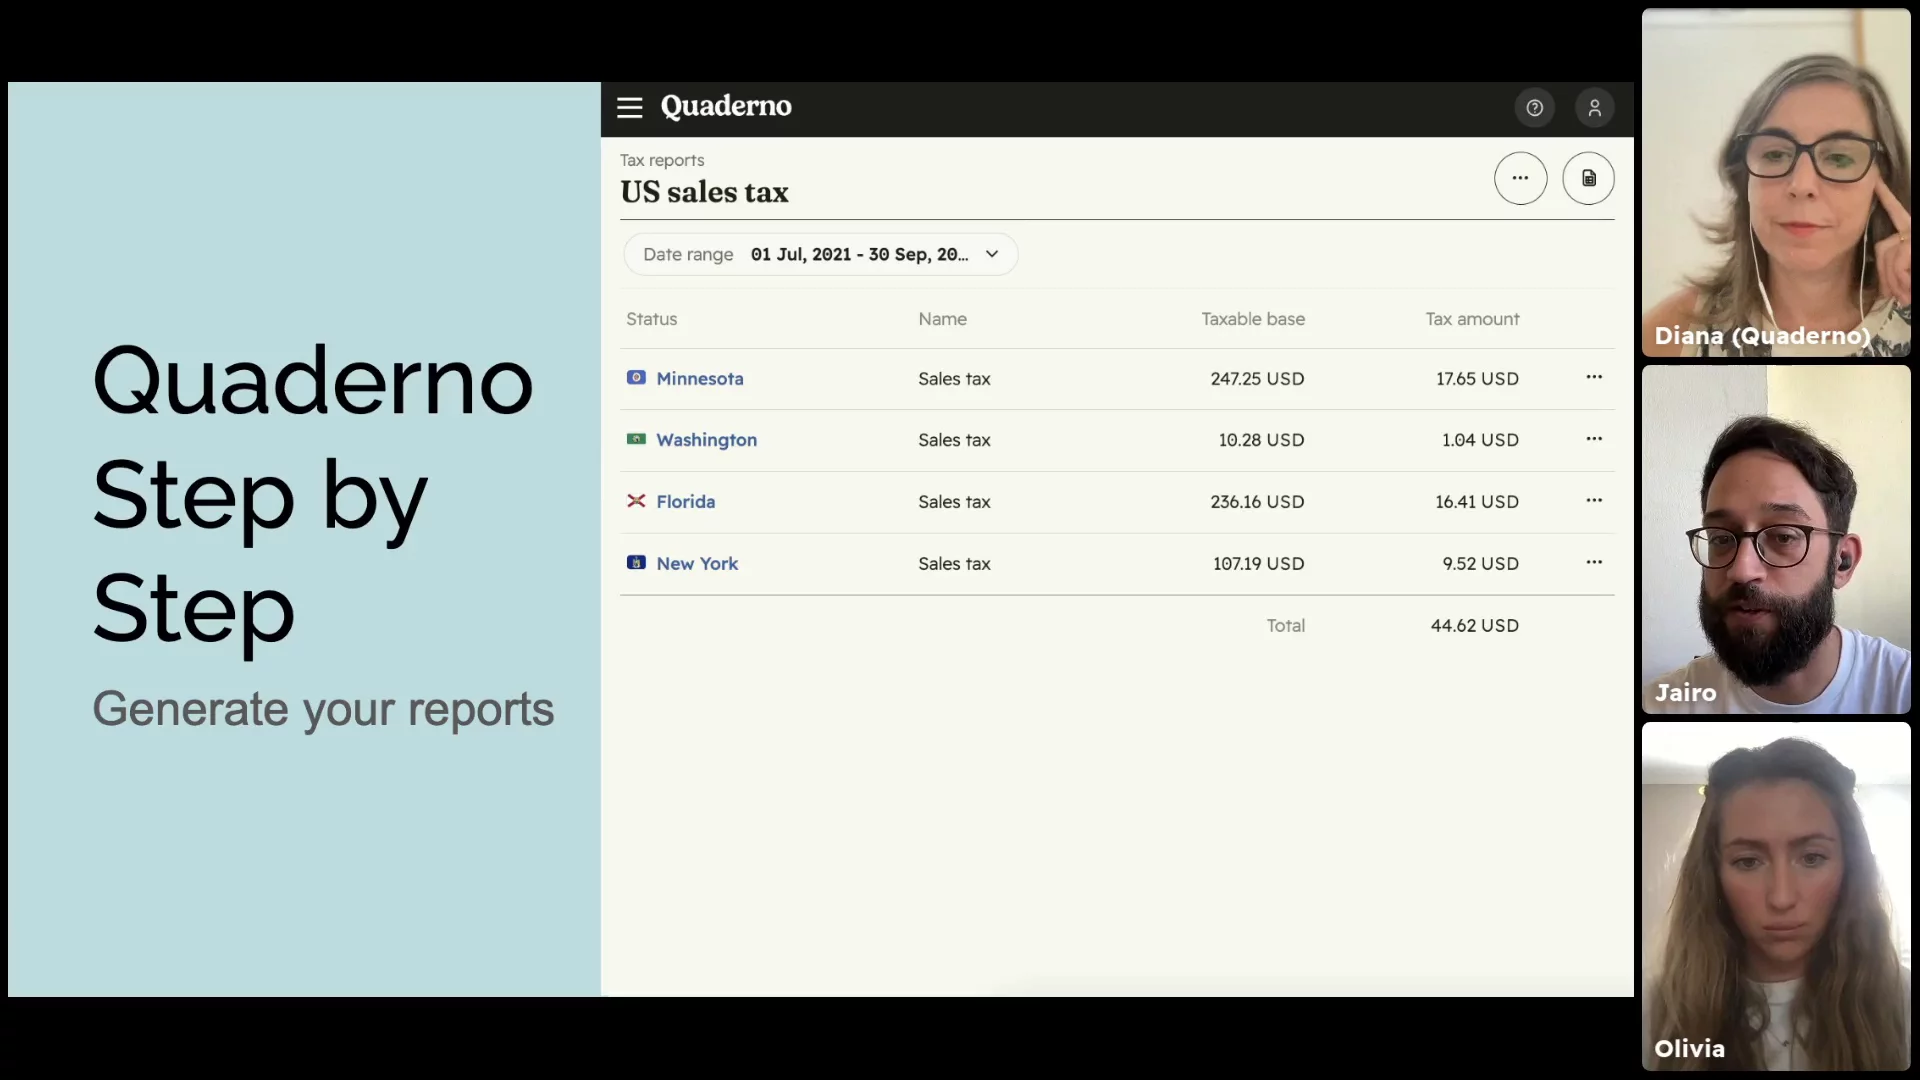Image resolution: width=1920 pixels, height=1080 pixels.
Task: Select Diana (Quaderno) video thumbnail
Action: (x=1776, y=183)
